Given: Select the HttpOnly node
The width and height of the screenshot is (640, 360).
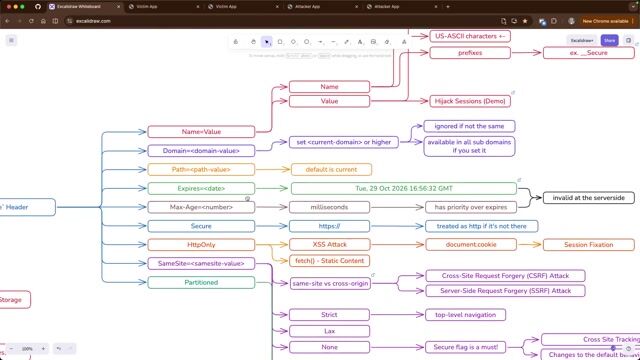Looking at the screenshot, I should click(x=201, y=244).
